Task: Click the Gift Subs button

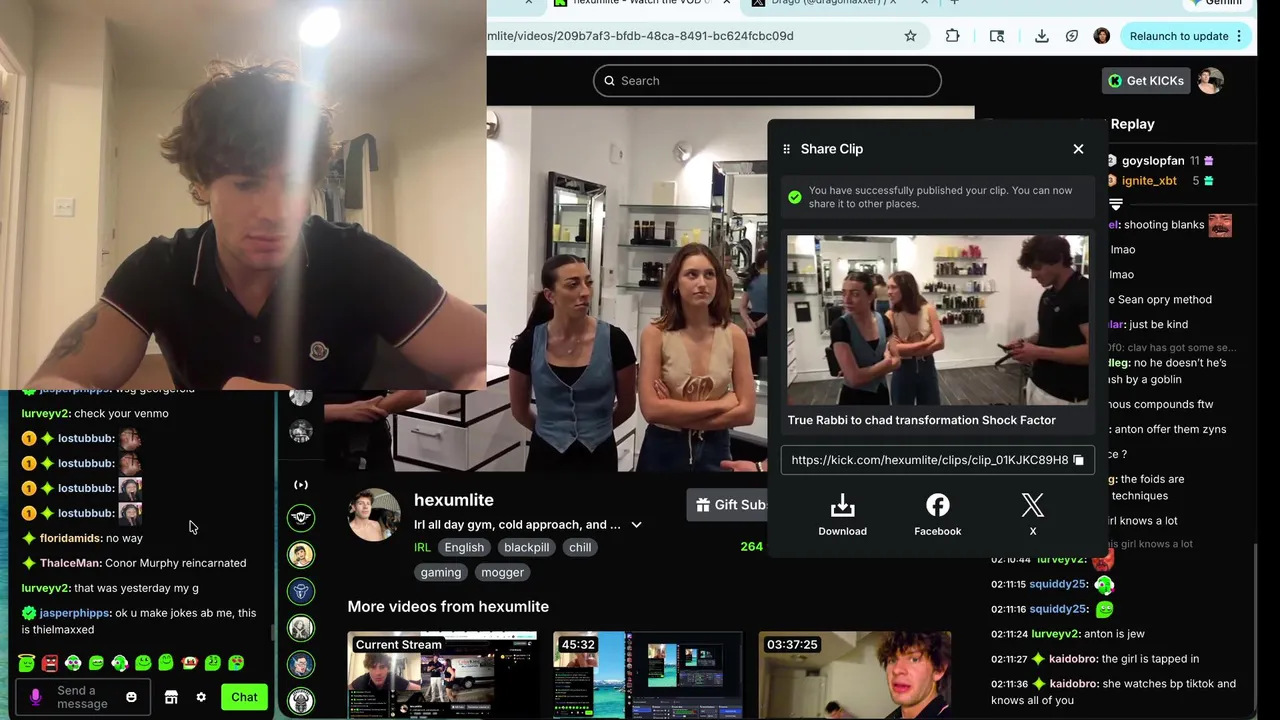Action: pos(730,505)
